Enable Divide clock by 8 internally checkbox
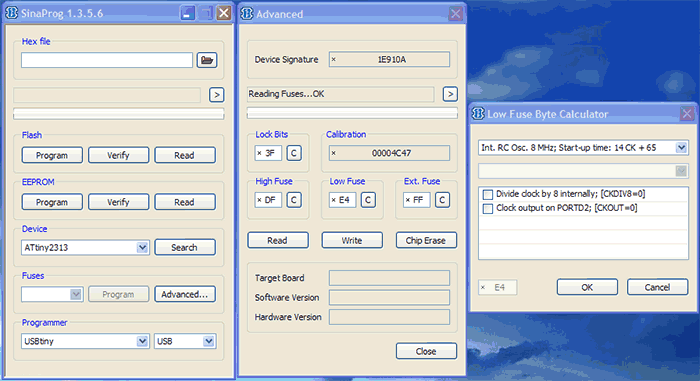The width and height of the screenshot is (700, 381). (488, 194)
